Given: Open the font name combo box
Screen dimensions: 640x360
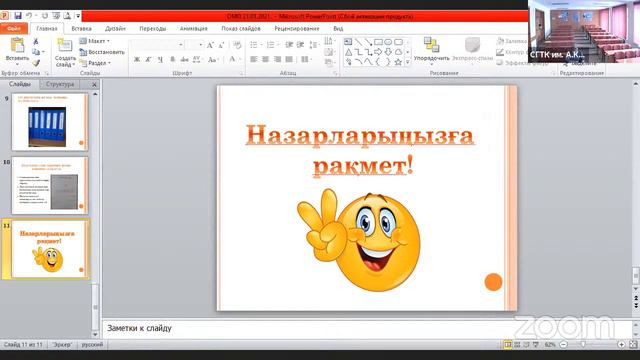Looking at the screenshot, I should pos(157,45).
